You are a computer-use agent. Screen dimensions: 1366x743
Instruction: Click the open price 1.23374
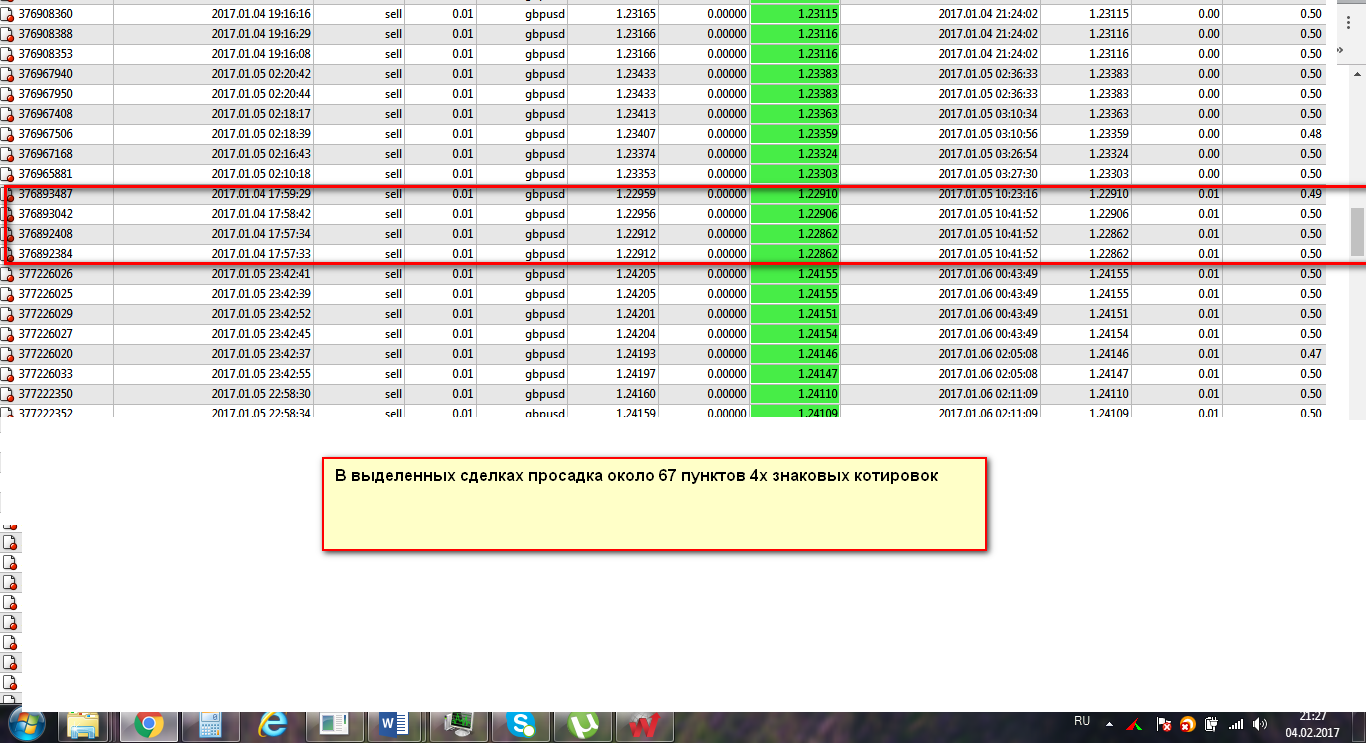coord(636,154)
